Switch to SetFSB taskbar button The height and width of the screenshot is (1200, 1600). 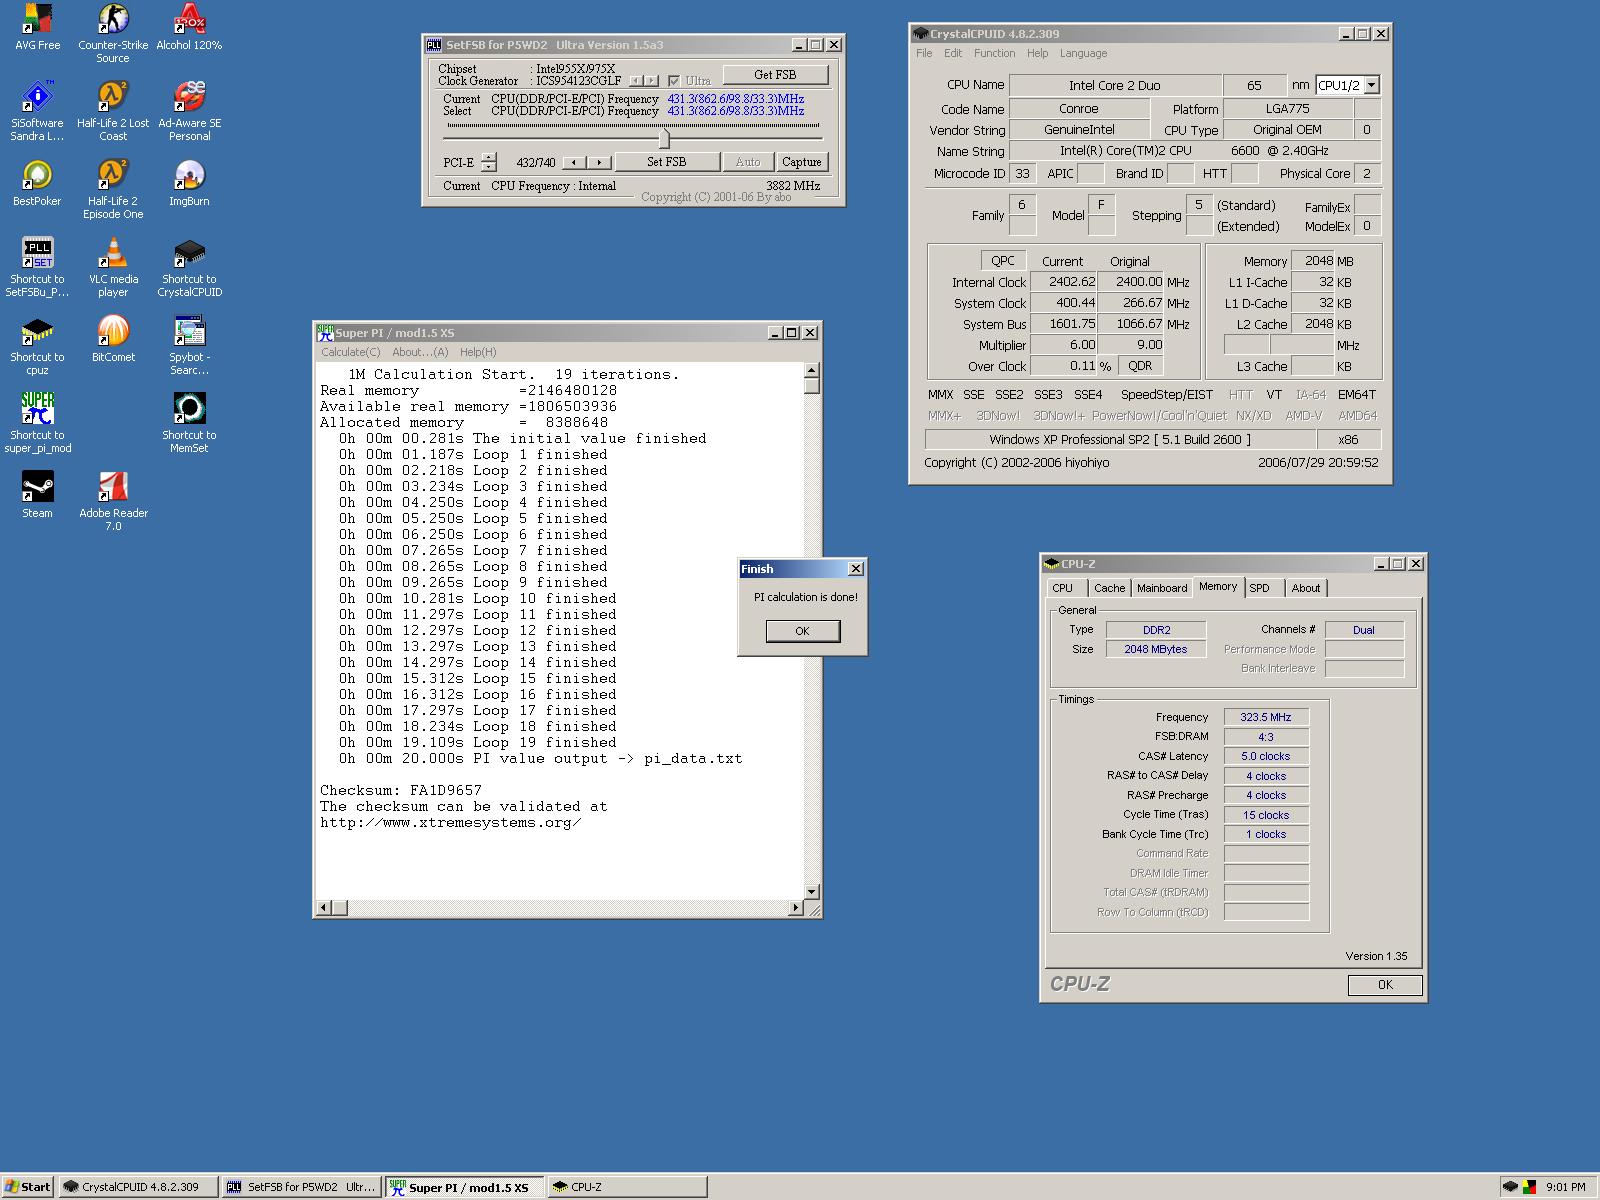pyautogui.click(x=301, y=1187)
